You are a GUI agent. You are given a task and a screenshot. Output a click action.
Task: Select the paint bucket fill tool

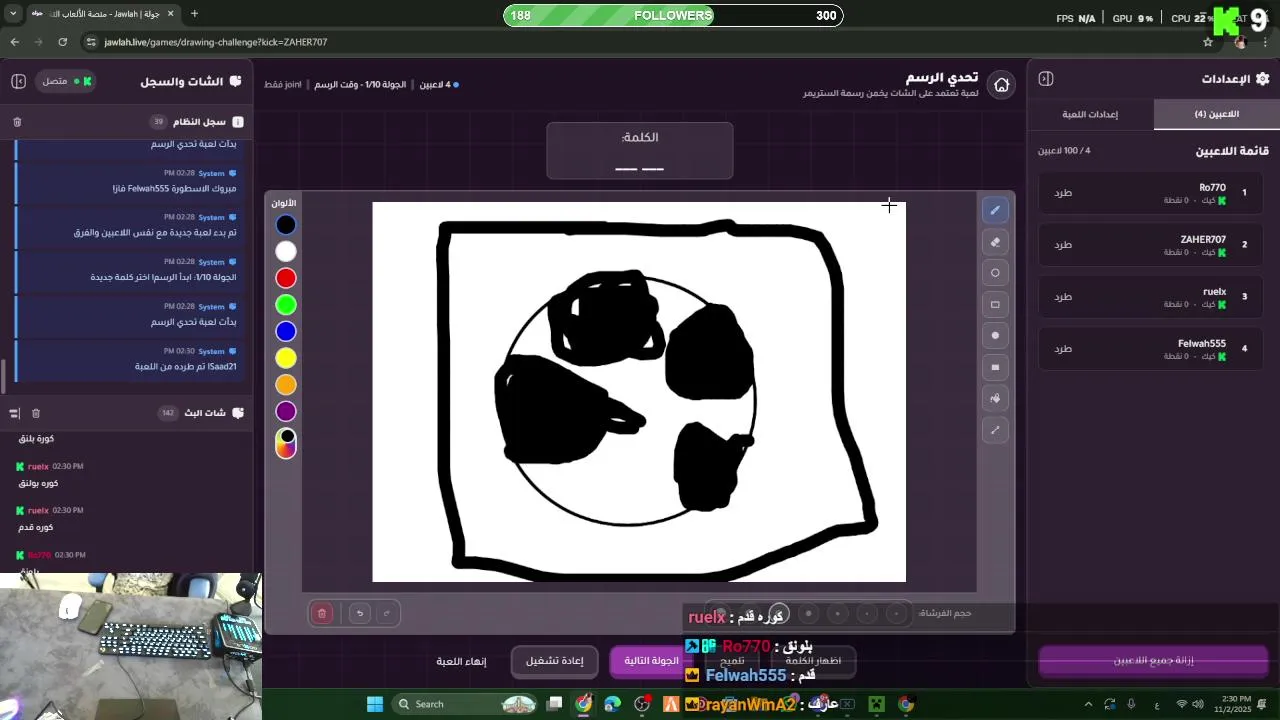995,398
